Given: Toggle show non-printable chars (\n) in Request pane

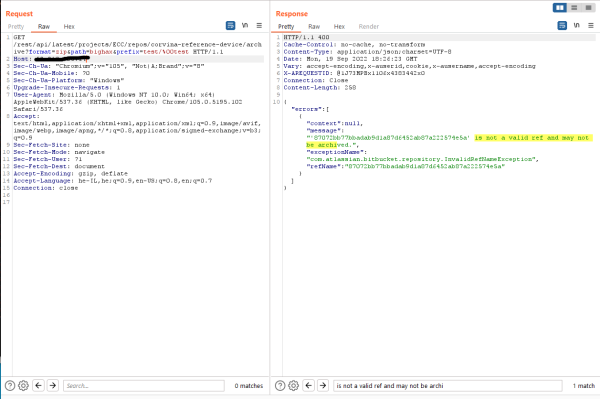Looking at the screenshot, I should 245,26.
